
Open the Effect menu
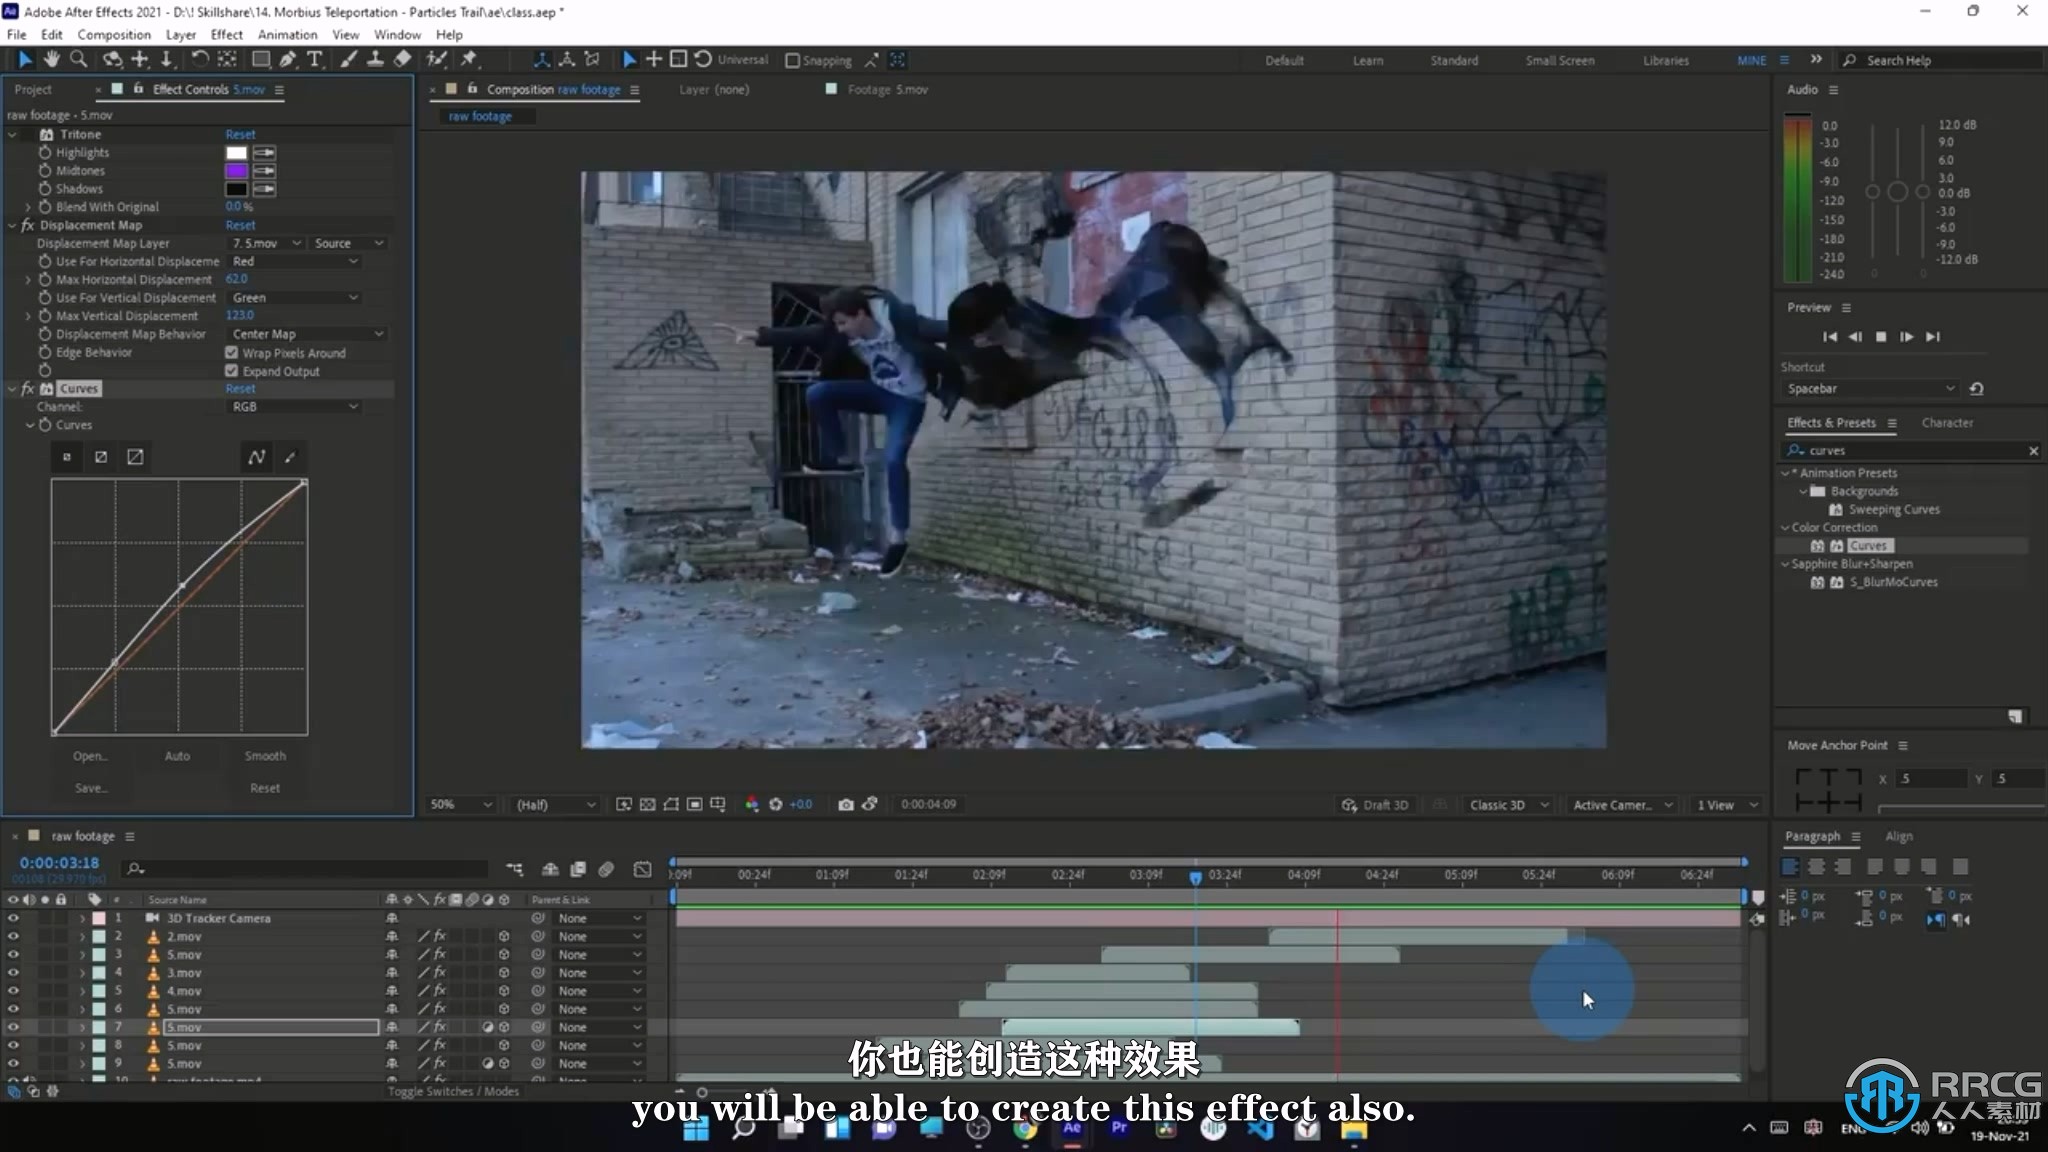226,34
